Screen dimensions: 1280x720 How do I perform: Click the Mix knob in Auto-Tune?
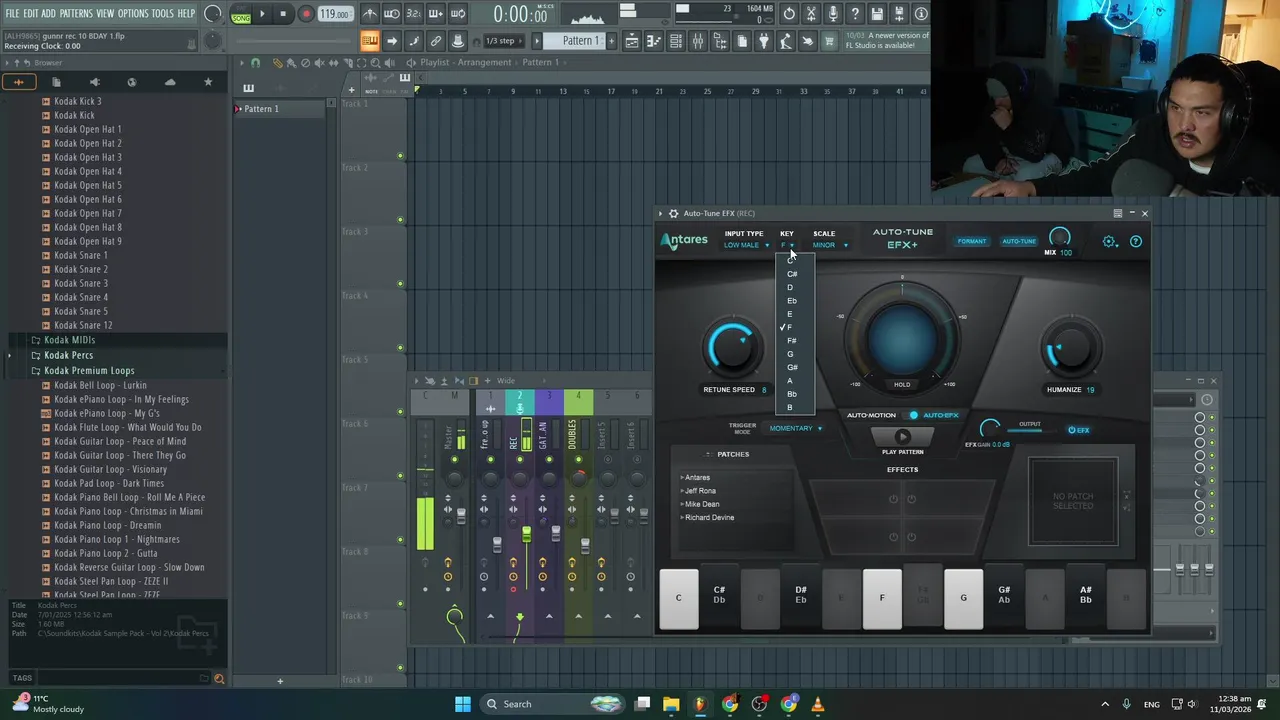(x=1059, y=238)
